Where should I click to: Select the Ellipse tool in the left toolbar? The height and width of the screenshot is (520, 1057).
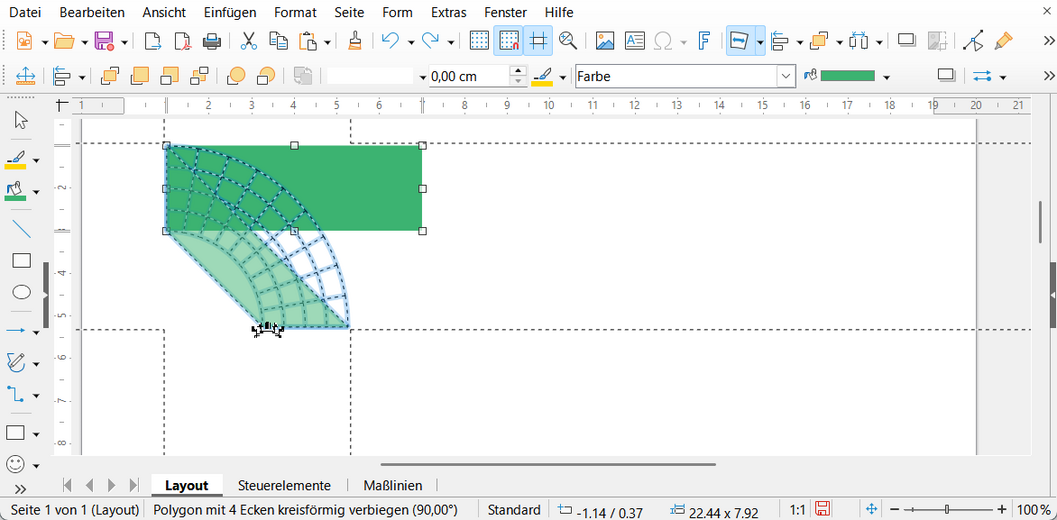(21, 293)
